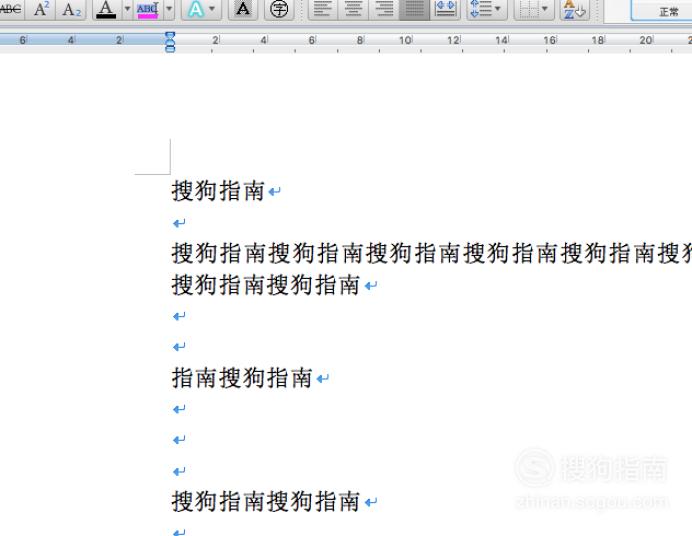This screenshot has height=536, width=692.
Task: Apply the magenta text highlight color
Action: (x=147, y=10)
